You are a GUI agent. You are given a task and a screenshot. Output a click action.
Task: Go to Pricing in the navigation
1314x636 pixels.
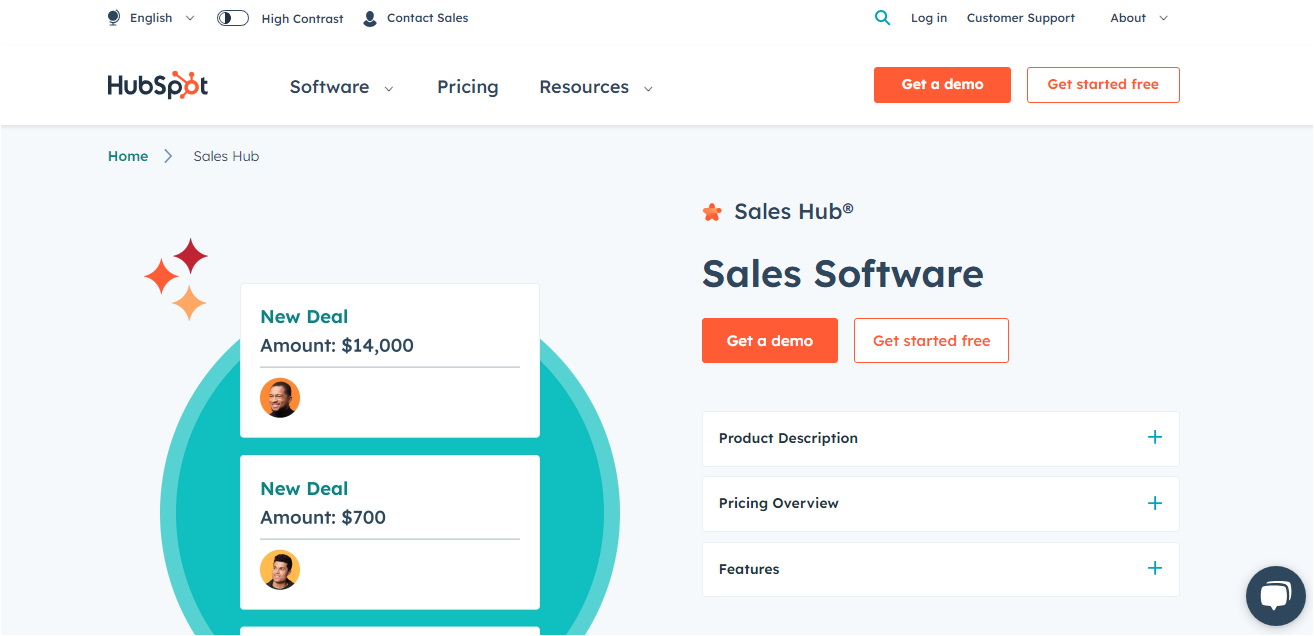click(467, 87)
